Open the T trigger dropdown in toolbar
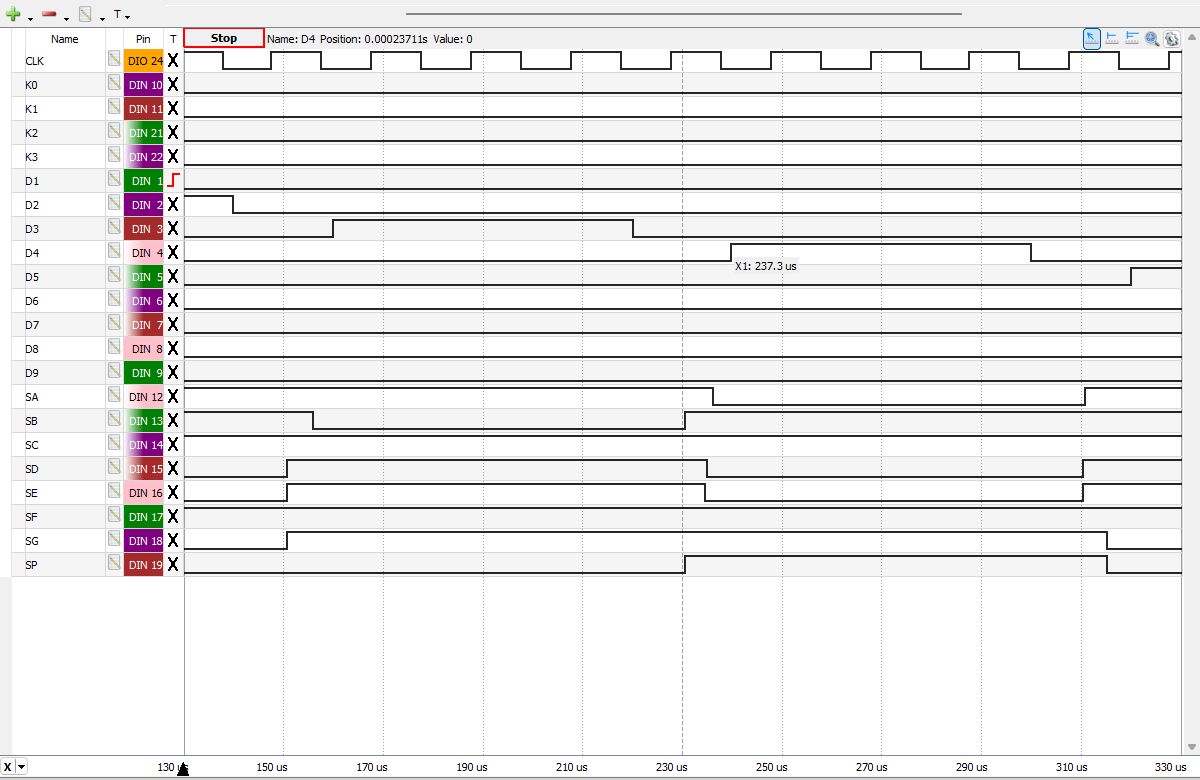 tap(121, 15)
